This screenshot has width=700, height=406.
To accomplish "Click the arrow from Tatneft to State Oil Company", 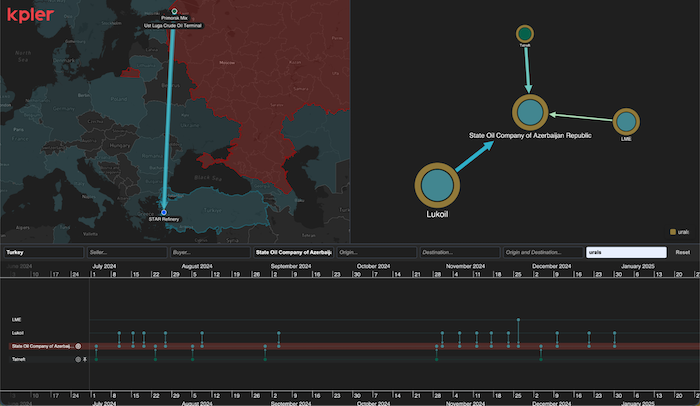I will 527,69.
